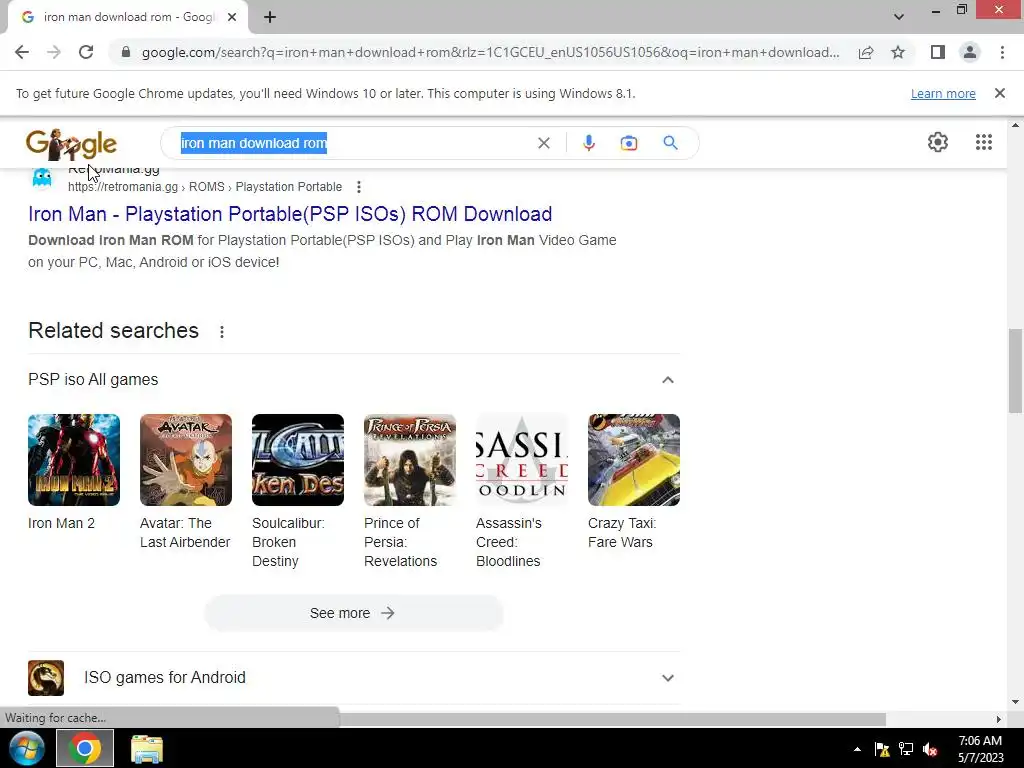The width and height of the screenshot is (1024, 768).
Task: Click Iron Man 2 caption text
Action: (x=61, y=523)
